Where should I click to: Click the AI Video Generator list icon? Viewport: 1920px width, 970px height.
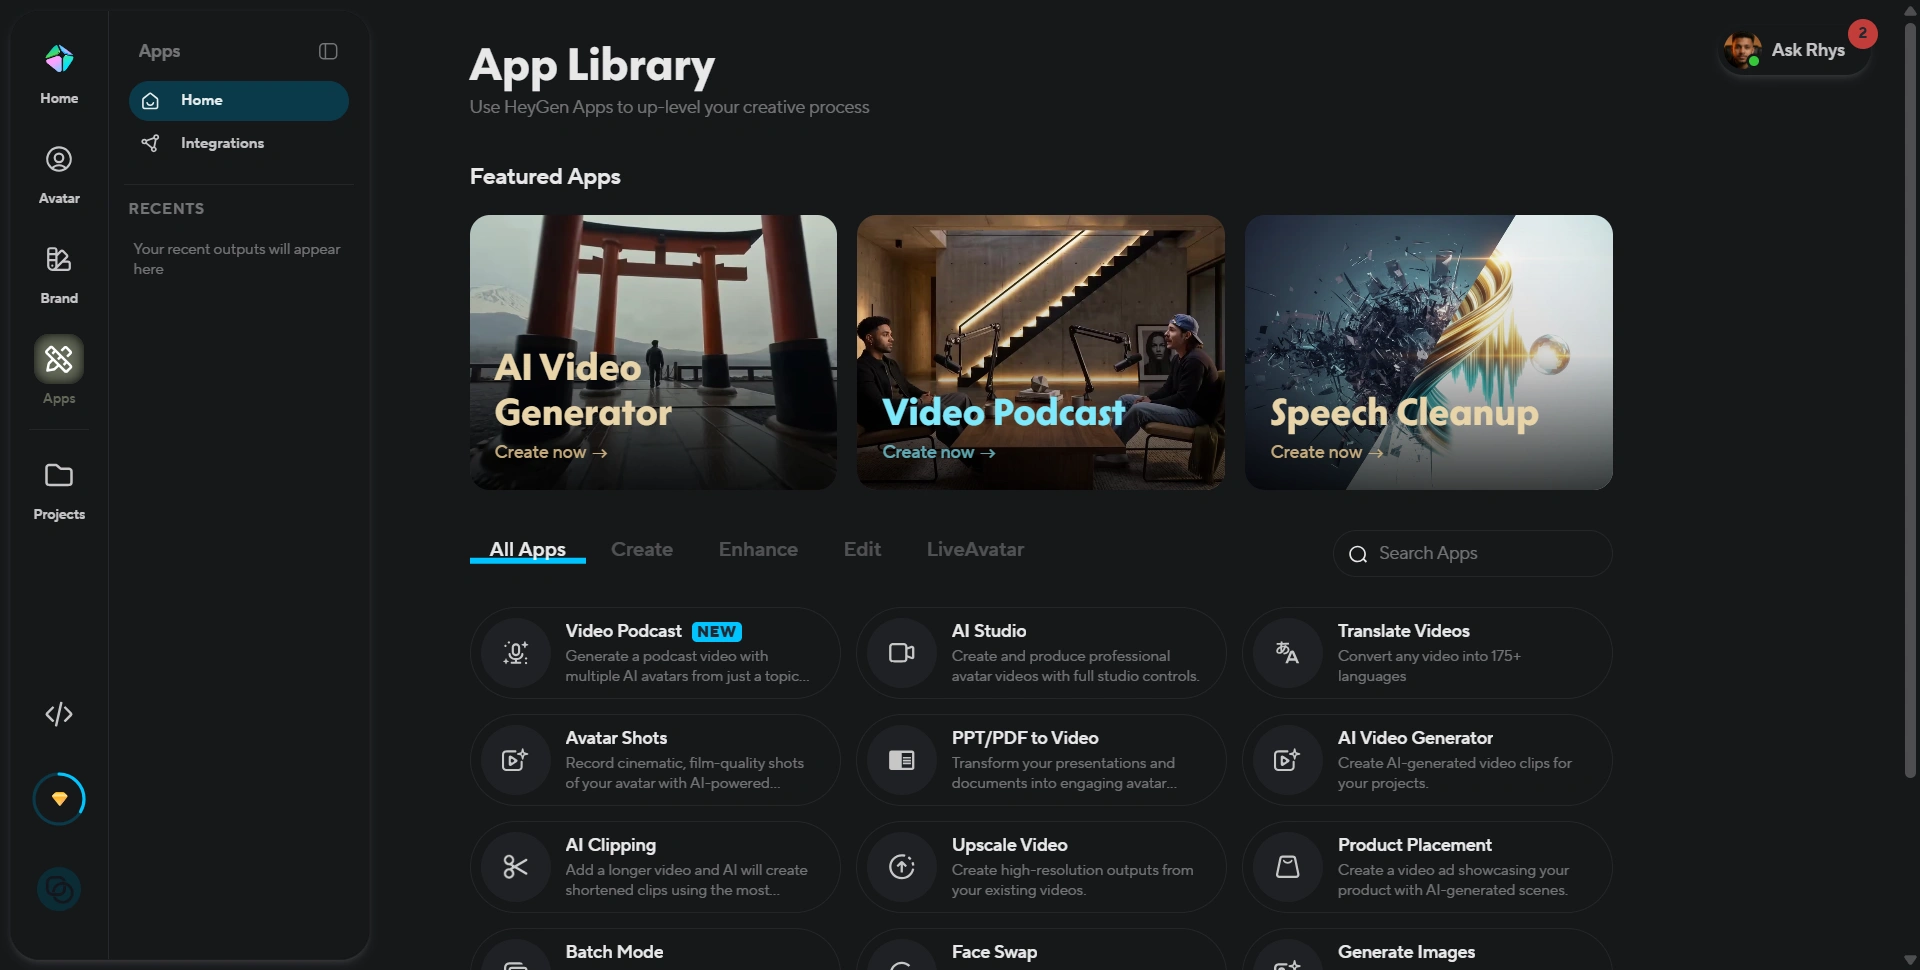click(x=1288, y=760)
